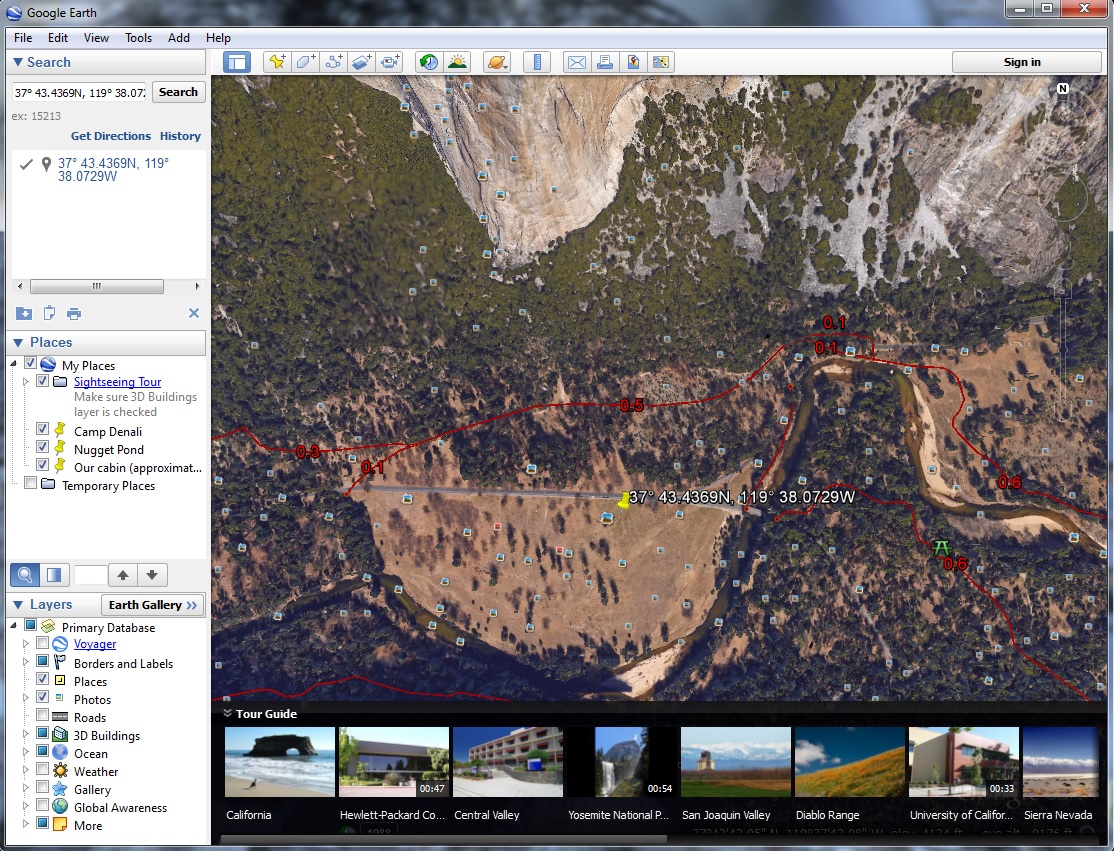
Task: Save image toolbar icon
Action: coord(632,63)
